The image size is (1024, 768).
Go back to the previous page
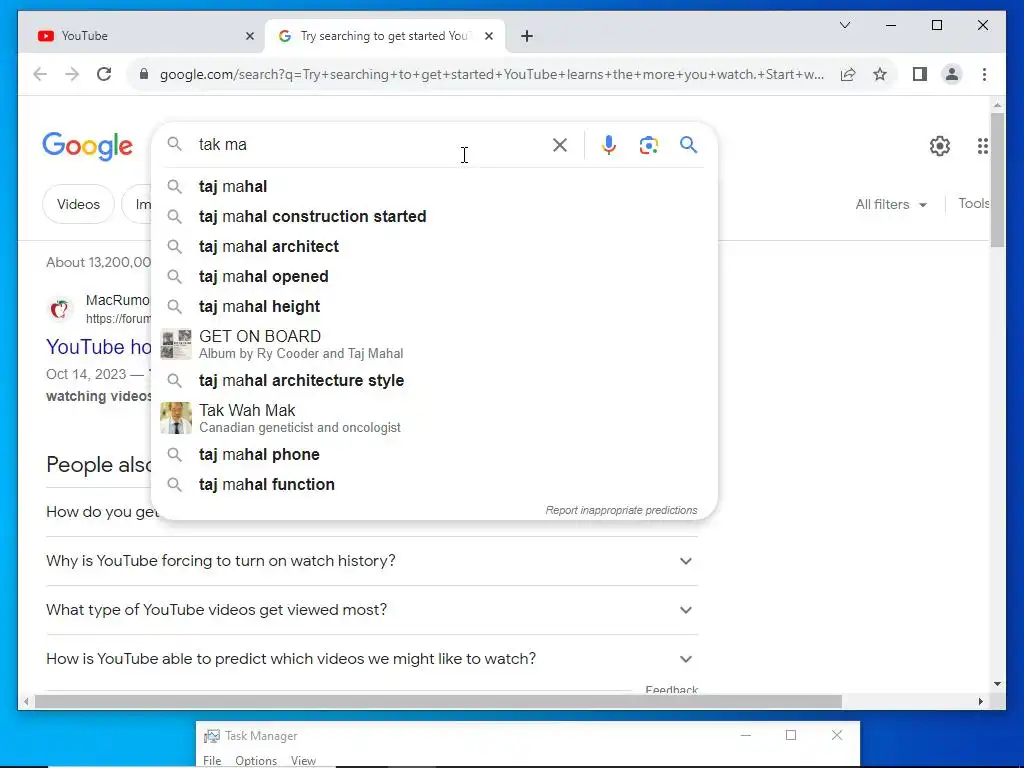point(40,74)
